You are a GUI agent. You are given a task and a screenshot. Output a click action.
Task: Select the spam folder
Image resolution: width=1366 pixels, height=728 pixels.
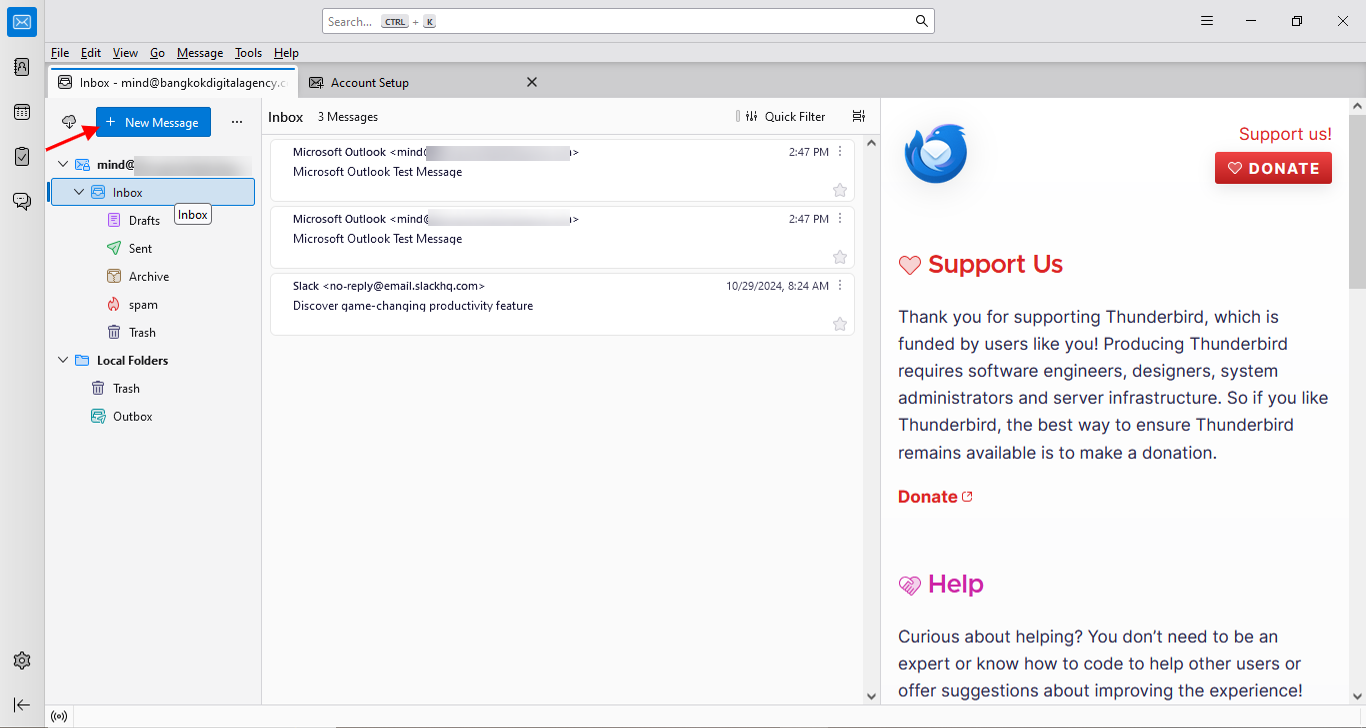click(x=153, y=304)
